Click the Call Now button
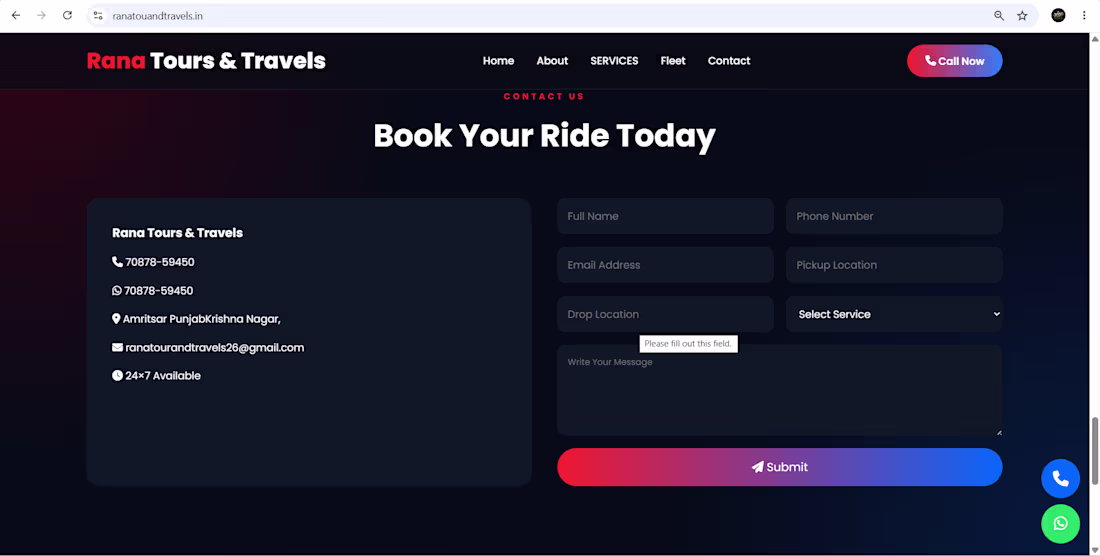Screen dimensions: 1100x556 [x=954, y=61]
